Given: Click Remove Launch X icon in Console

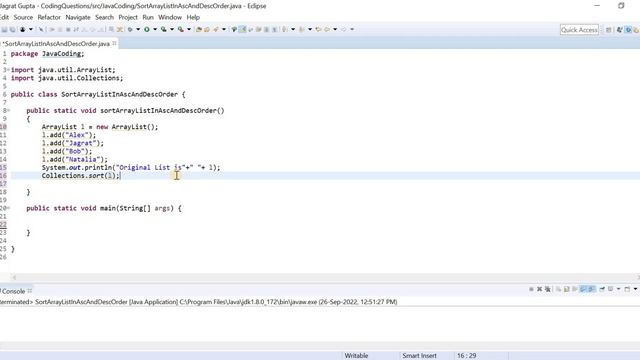Looking at the screenshot, I should point(540,289).
